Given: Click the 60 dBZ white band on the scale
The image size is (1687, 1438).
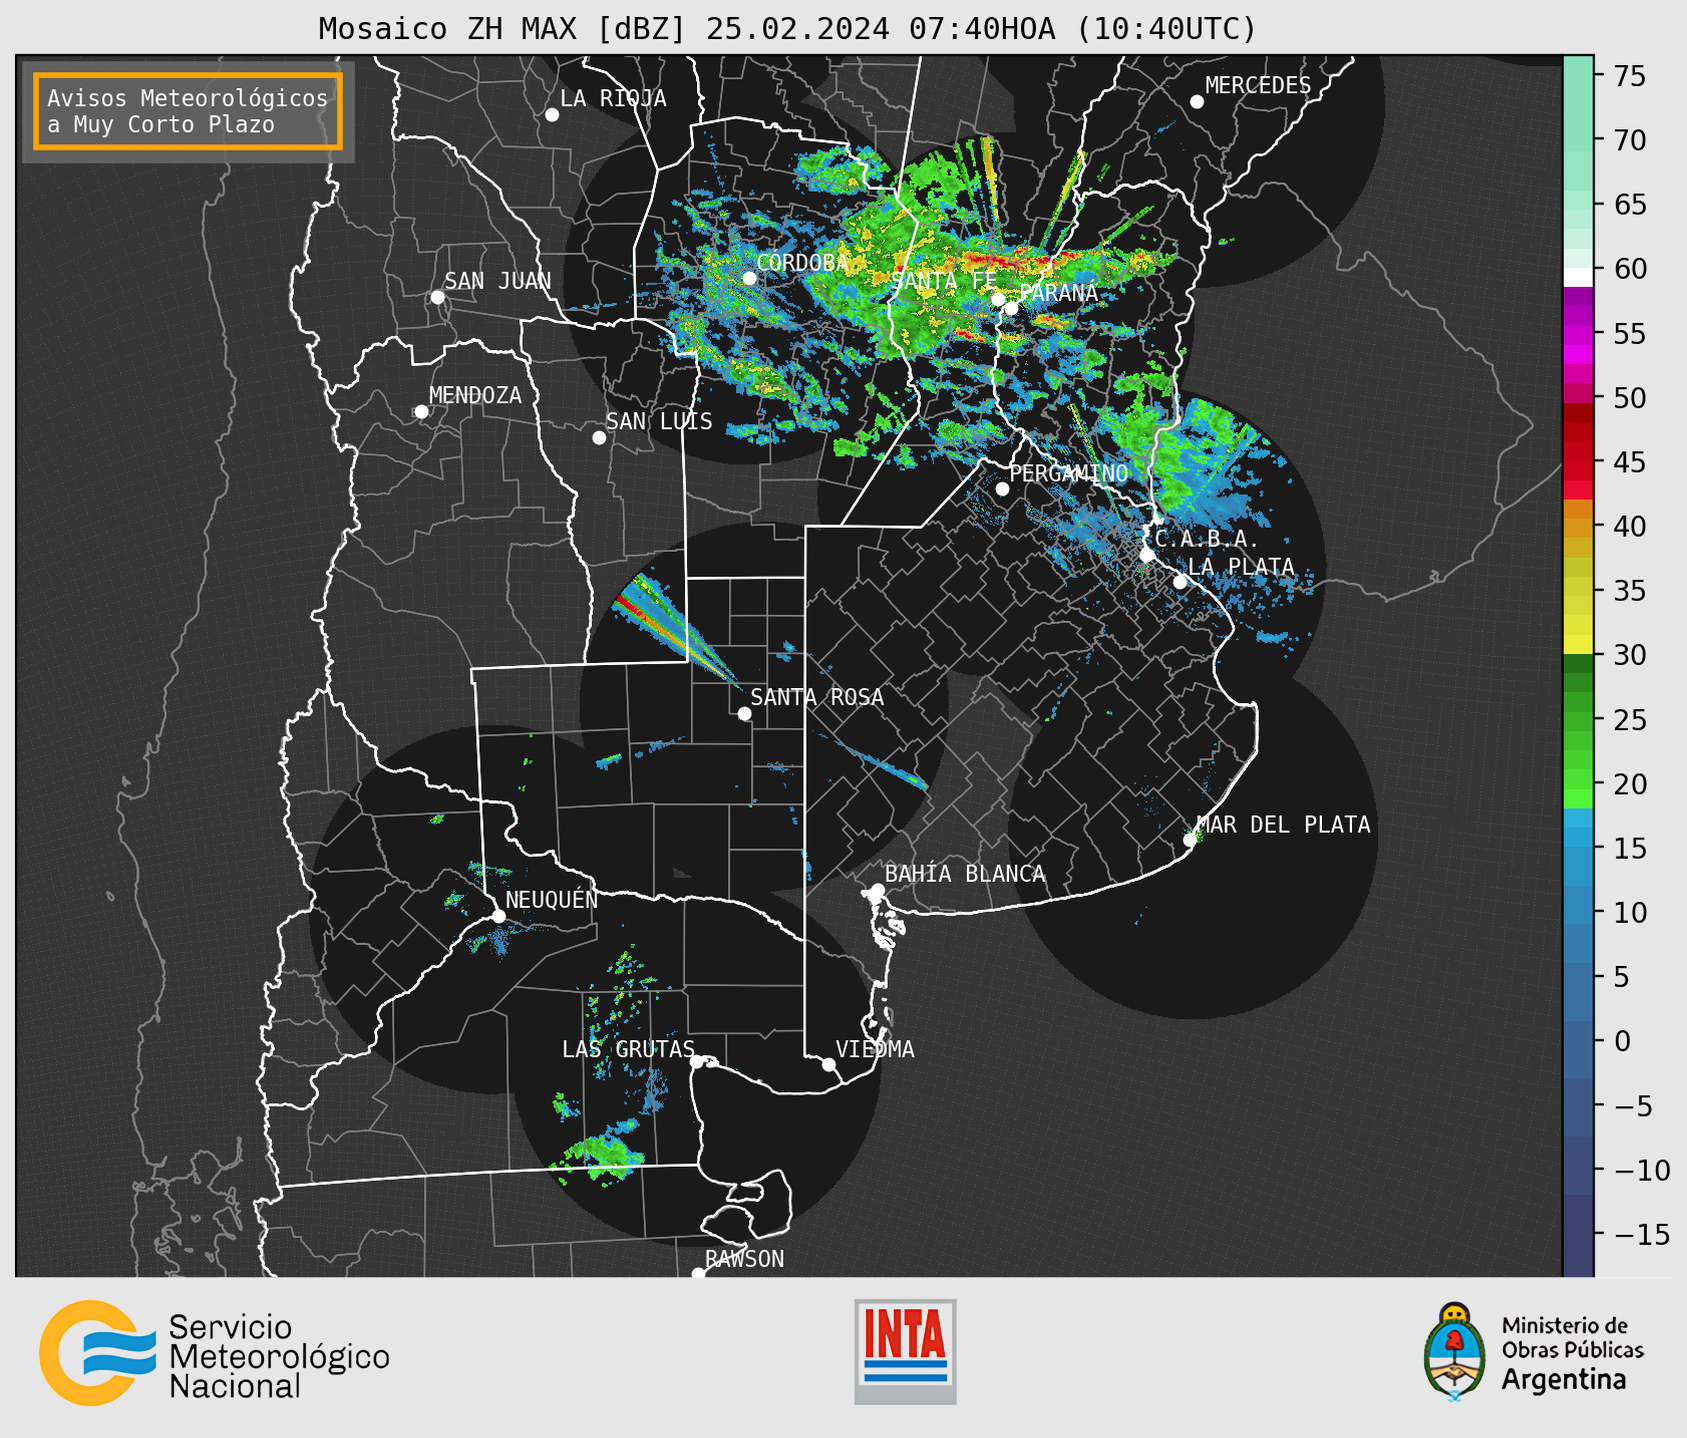Looking at the screenshot, I should [x=1578, y=276].
